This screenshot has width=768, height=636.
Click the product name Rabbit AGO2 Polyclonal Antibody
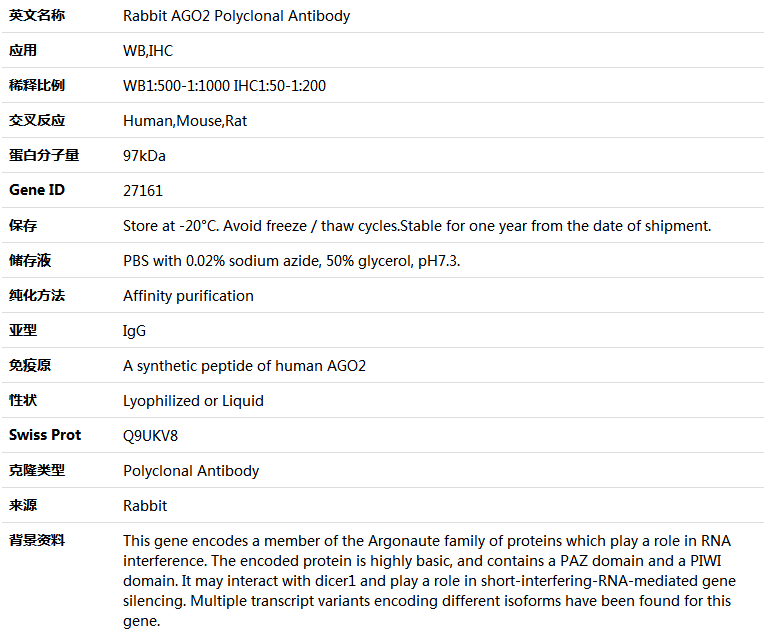pos(236,16)
